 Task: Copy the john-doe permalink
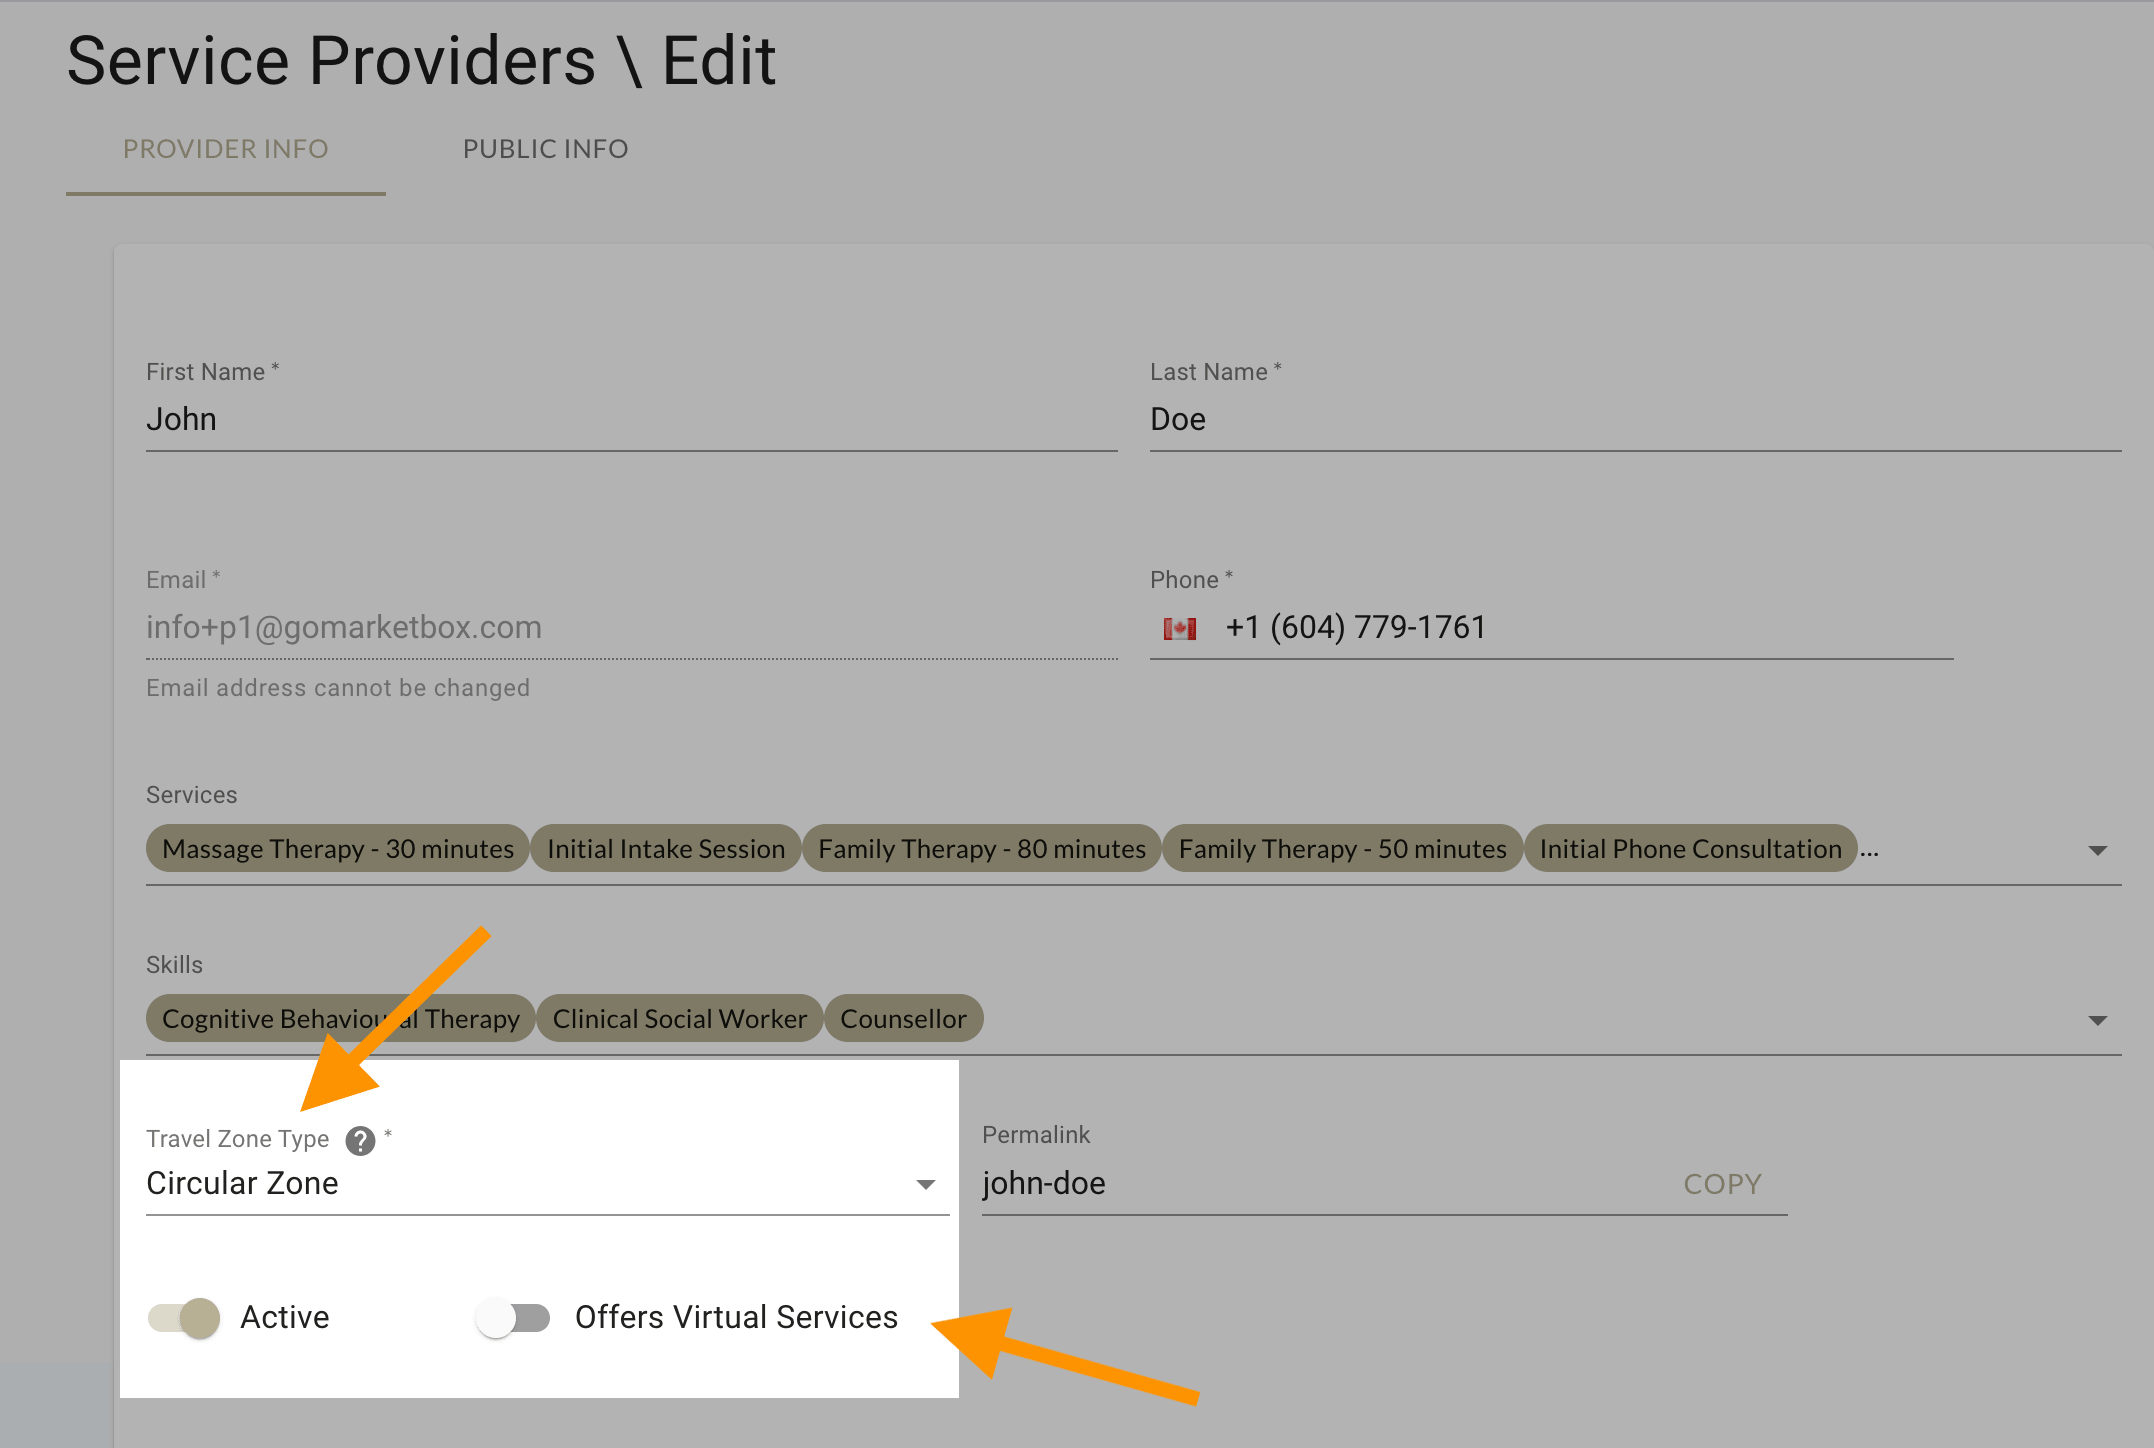[x=1722, y=1183]
